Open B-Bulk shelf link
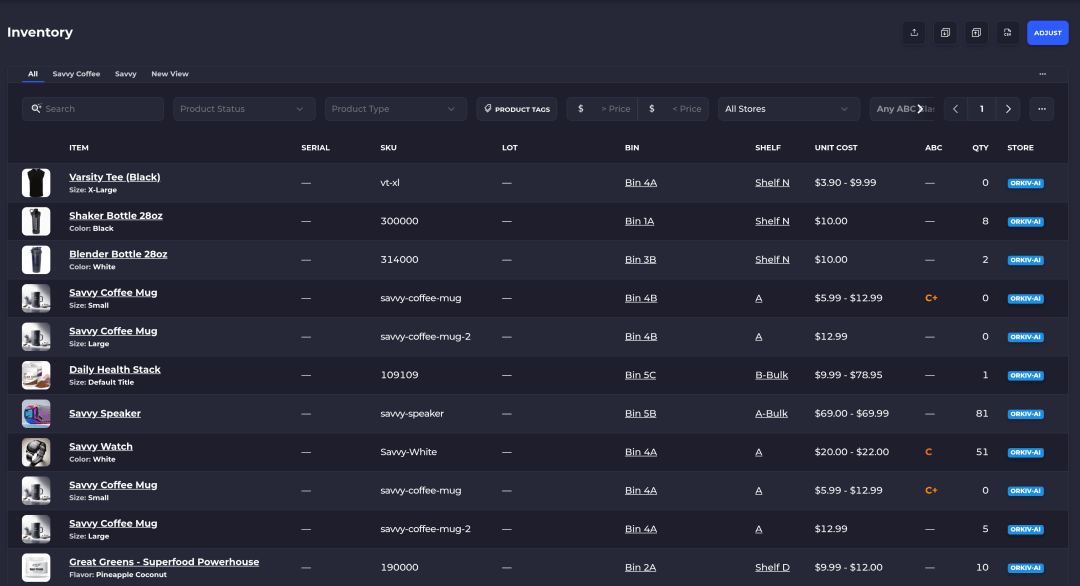1080x586 pixels. pyautogui.click(x=771, y=375)
